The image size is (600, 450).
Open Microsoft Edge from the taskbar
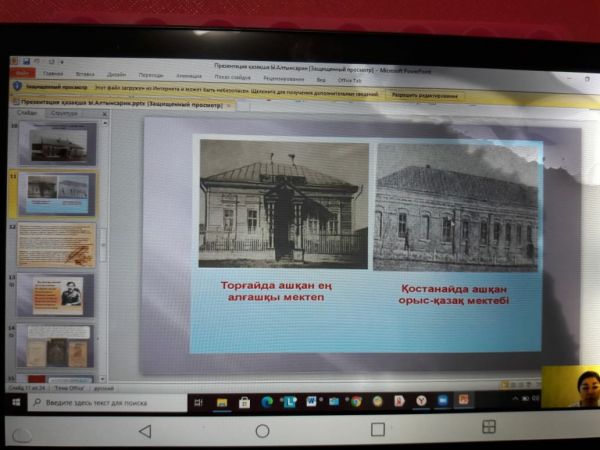(x=267, y=401)
